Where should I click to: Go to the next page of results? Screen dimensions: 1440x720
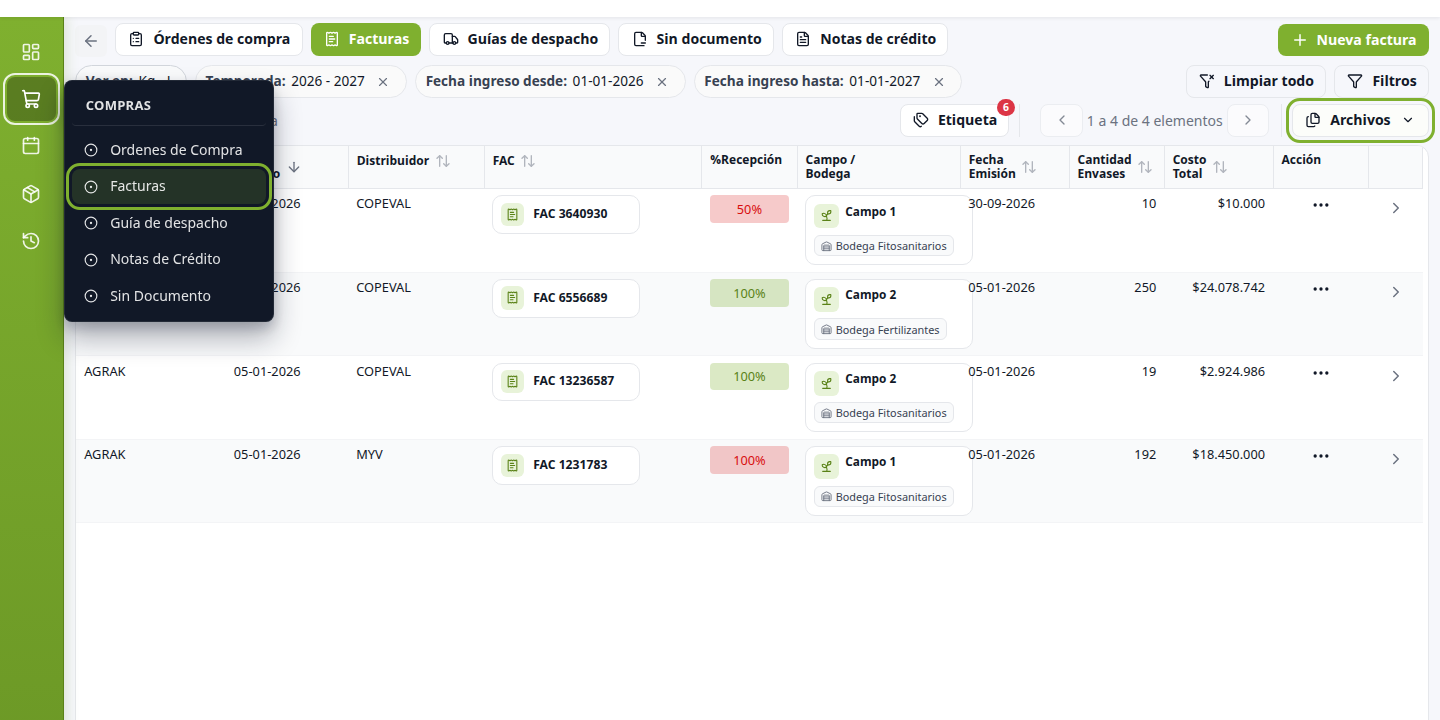tap(1248, 121)
